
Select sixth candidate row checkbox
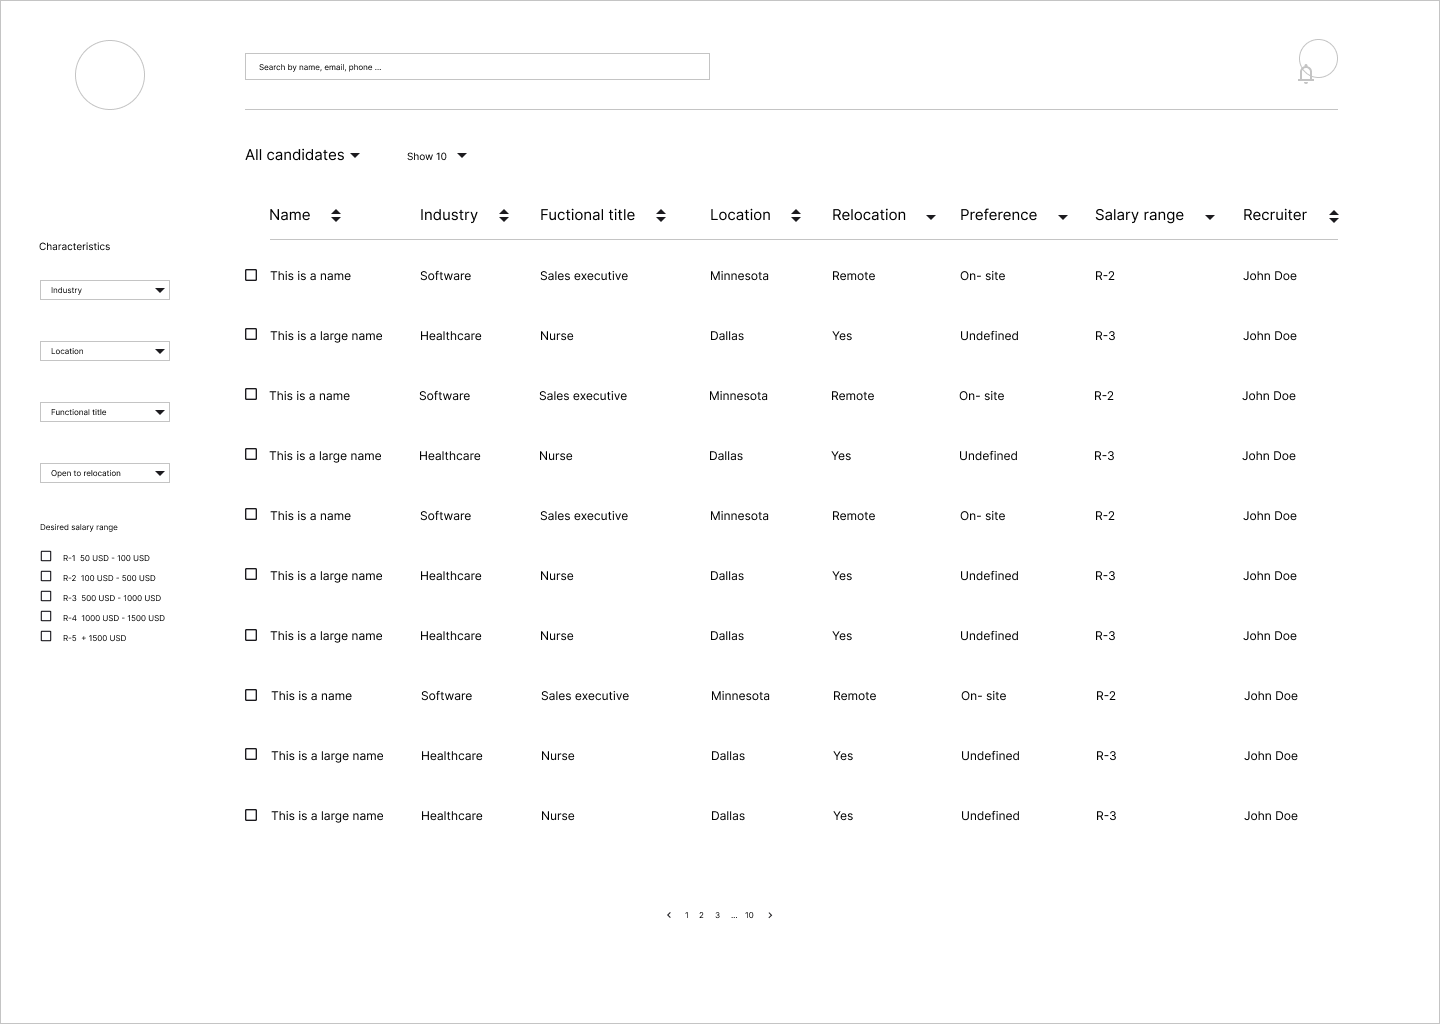pyautogui.click(x=251, y=574)
